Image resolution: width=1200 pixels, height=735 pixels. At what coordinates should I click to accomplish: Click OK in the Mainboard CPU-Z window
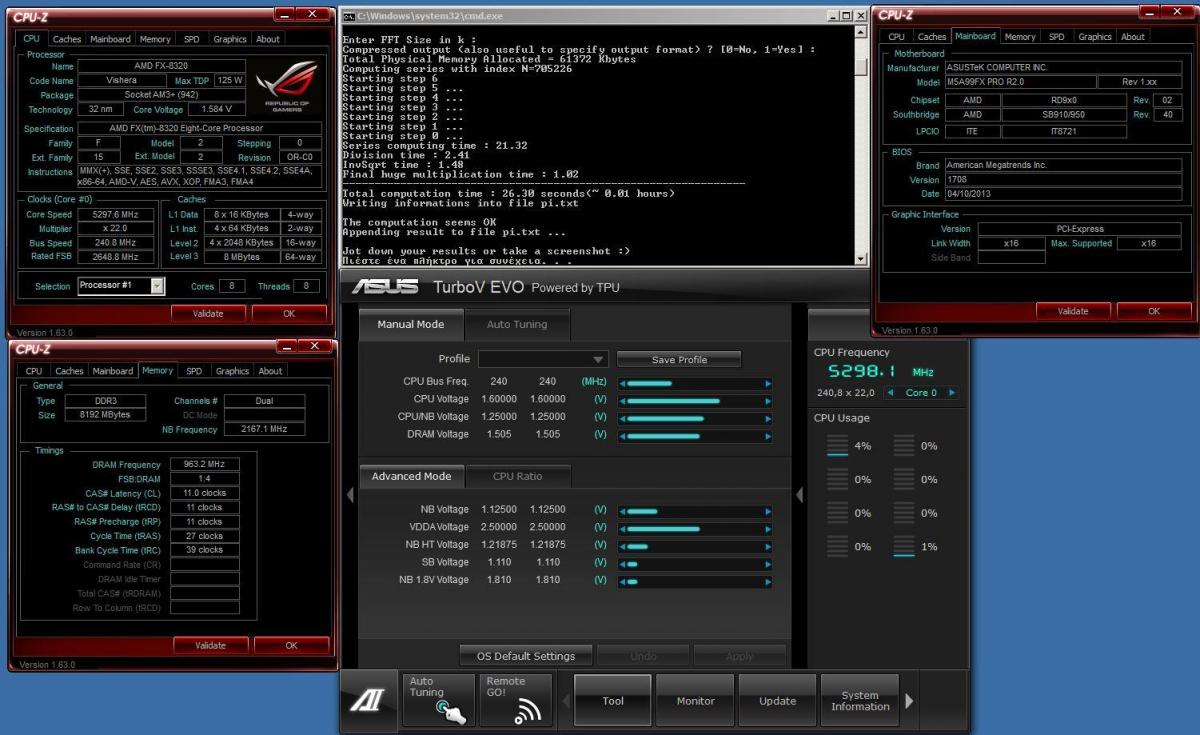pos(1154,311)
